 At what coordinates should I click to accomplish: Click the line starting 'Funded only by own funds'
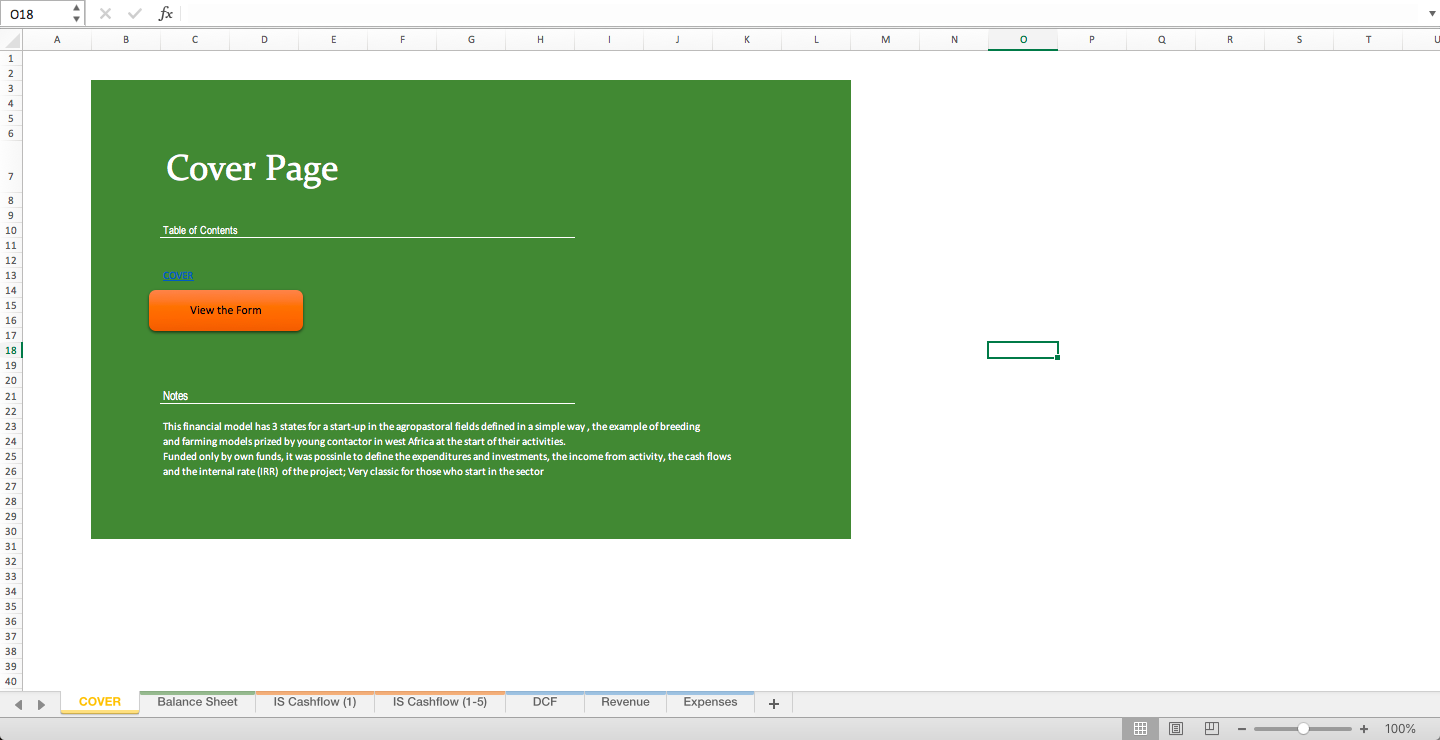click(447, 456)
